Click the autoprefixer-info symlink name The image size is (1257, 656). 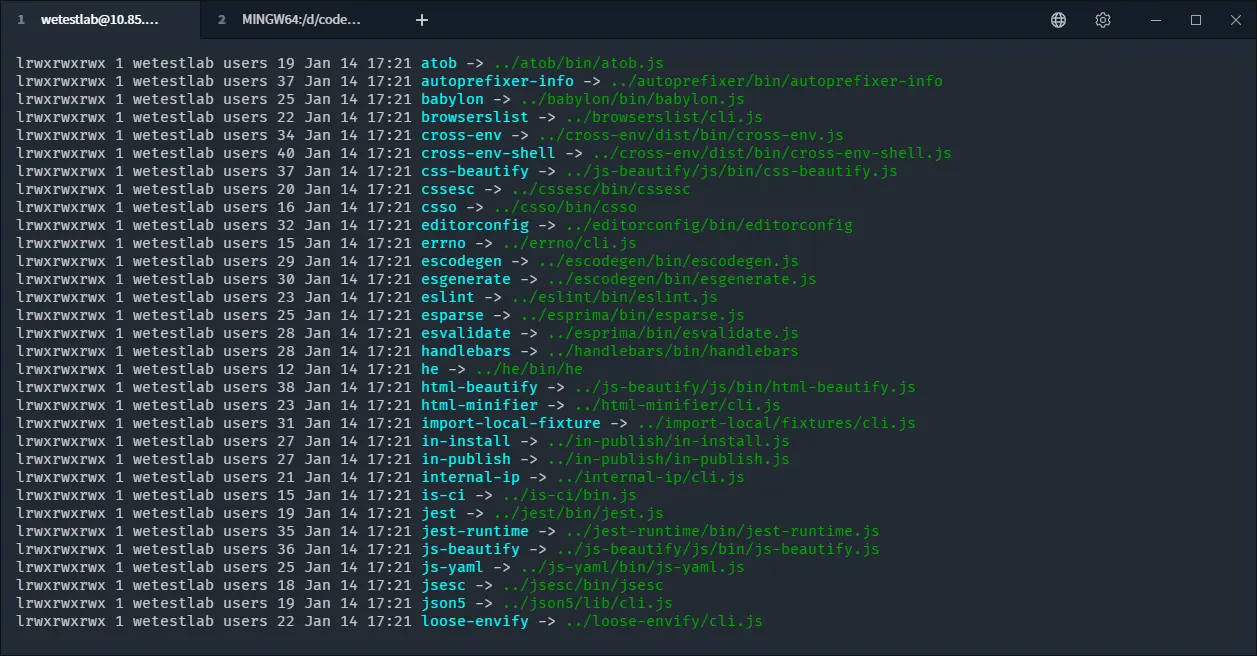pos(497,81)
